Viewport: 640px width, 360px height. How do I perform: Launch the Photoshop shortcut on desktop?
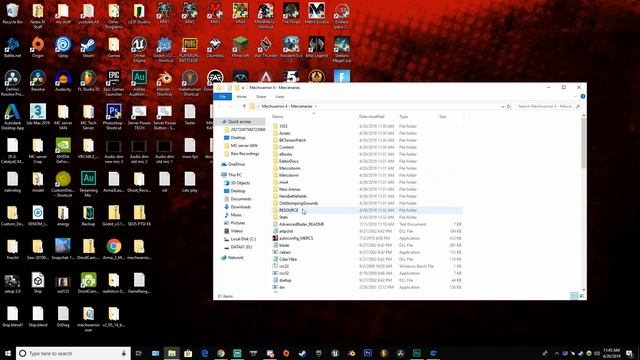pos(113,117)
